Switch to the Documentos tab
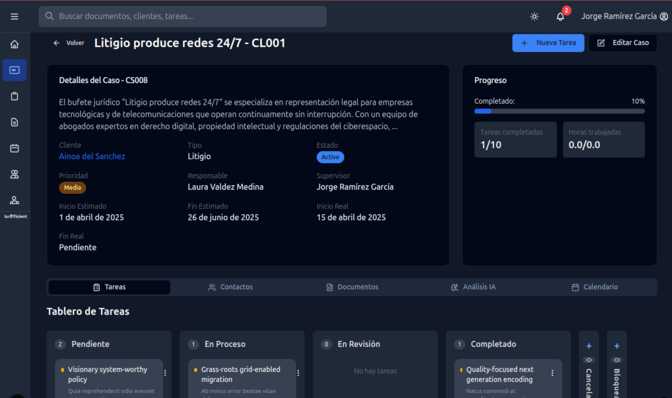The width and height of the screenshot is (672, 398). [x=352, y=287]
